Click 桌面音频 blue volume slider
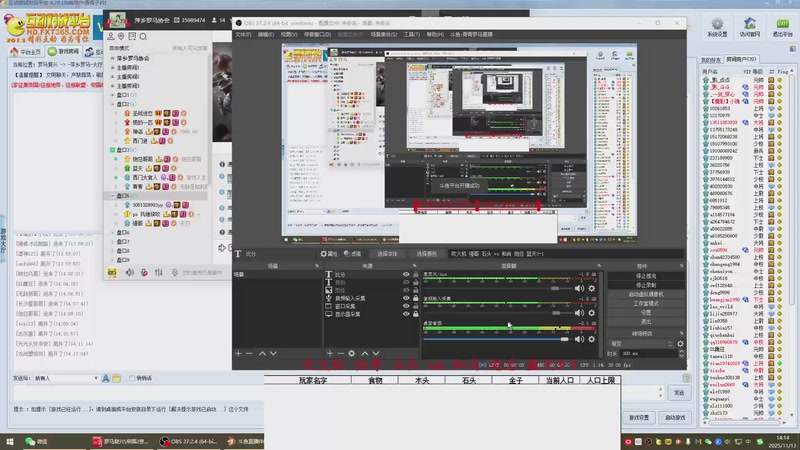Image resolution: width=800 pixels, height=450 pixels. pos(496,339)
